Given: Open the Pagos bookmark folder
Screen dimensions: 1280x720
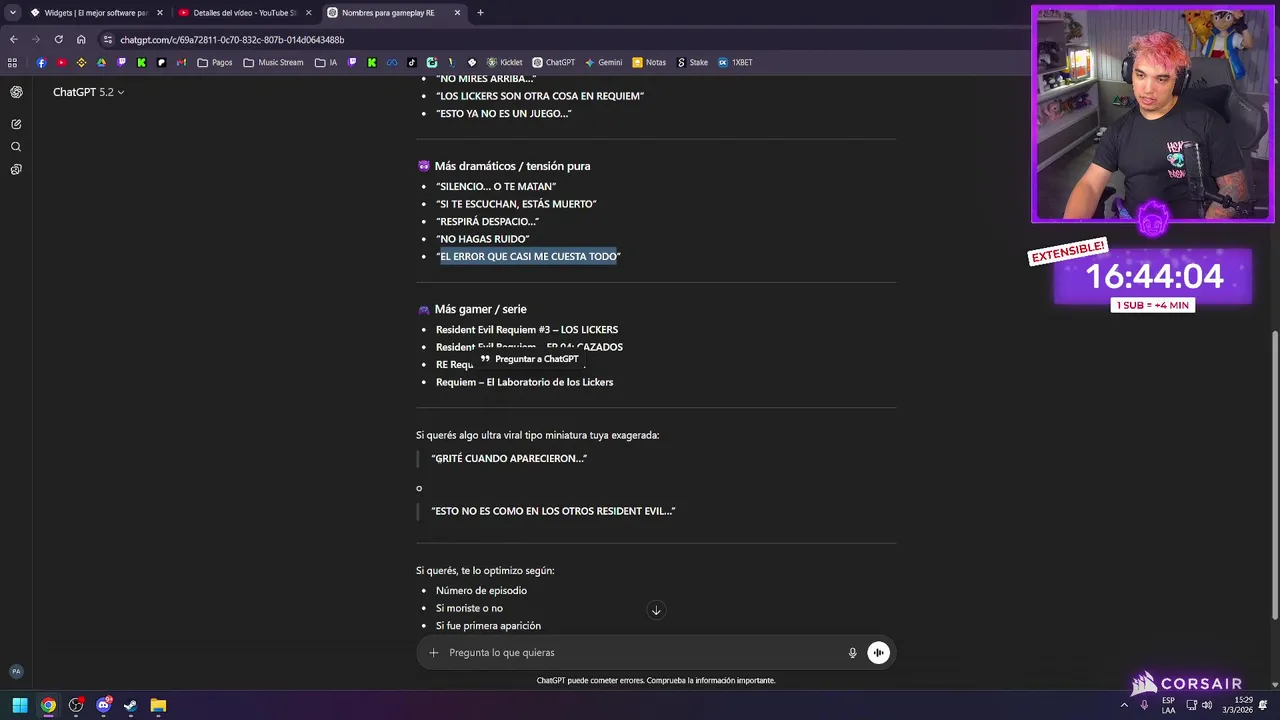Looking at the screenshot, I should click(215, 62).
